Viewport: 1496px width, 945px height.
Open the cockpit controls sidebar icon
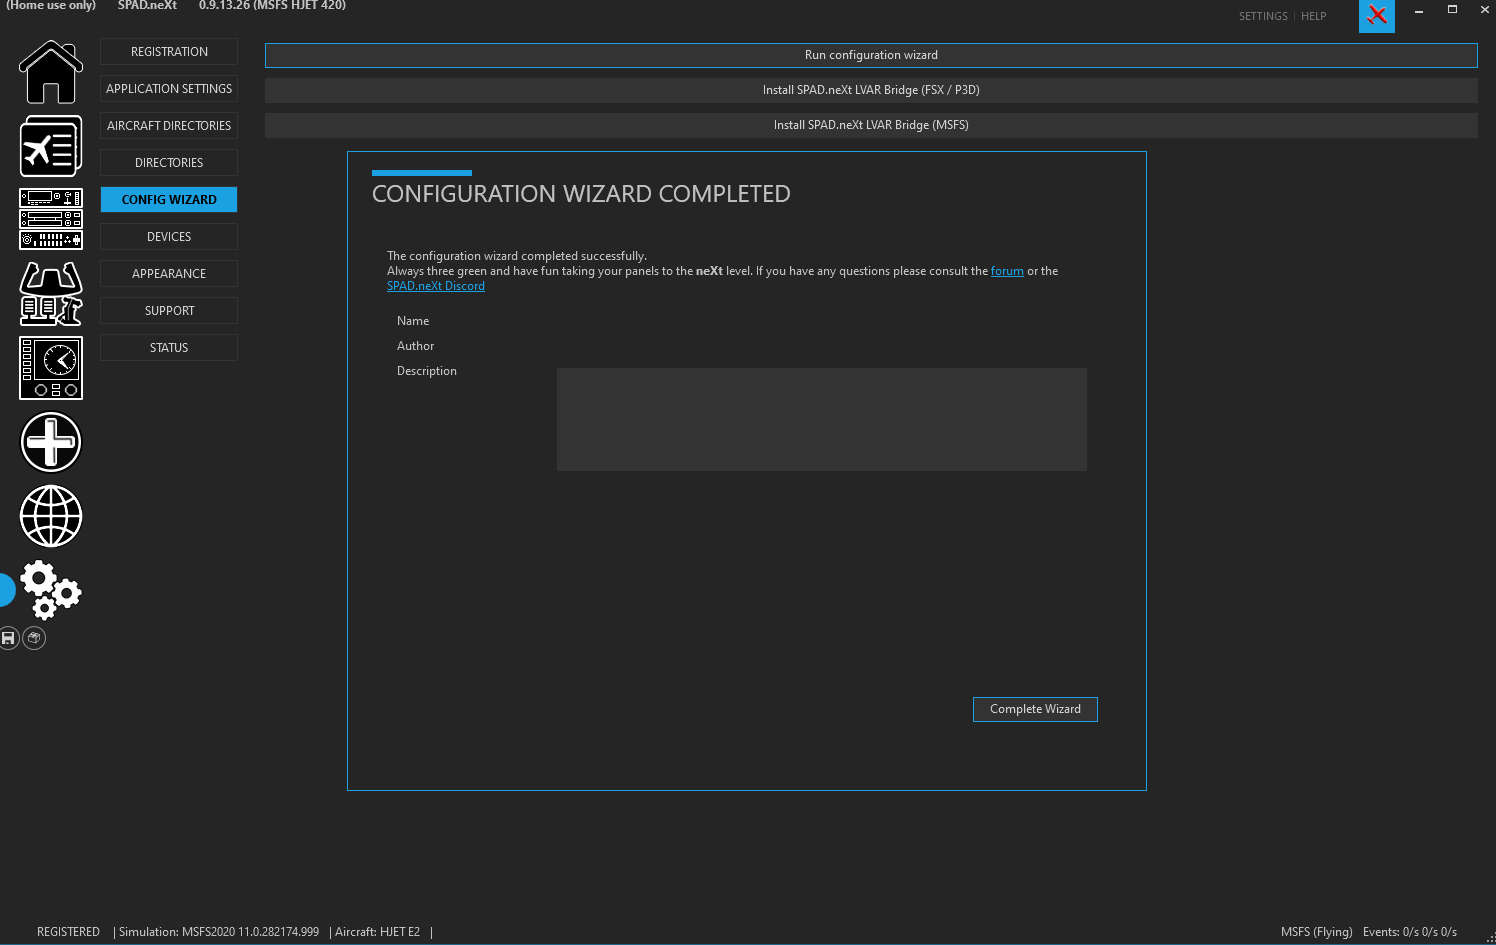pos(51,293)
